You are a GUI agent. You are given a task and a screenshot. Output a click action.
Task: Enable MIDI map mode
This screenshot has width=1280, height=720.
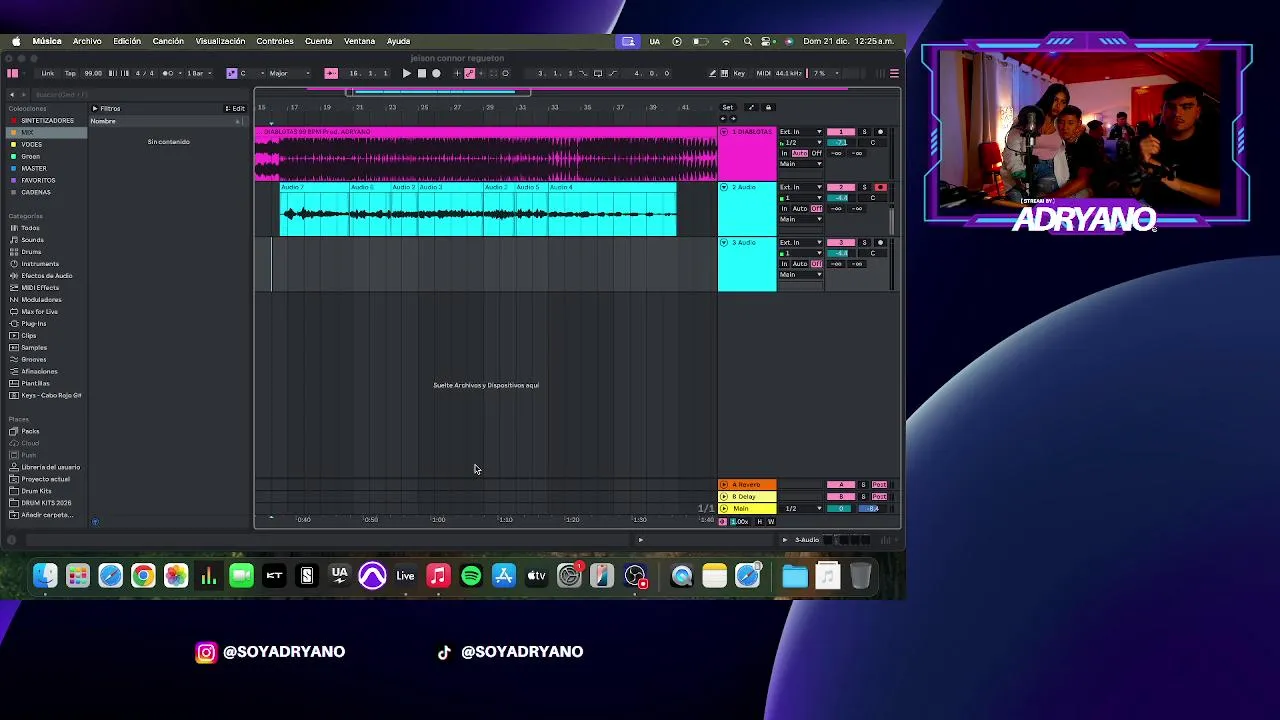coord(763,73)
